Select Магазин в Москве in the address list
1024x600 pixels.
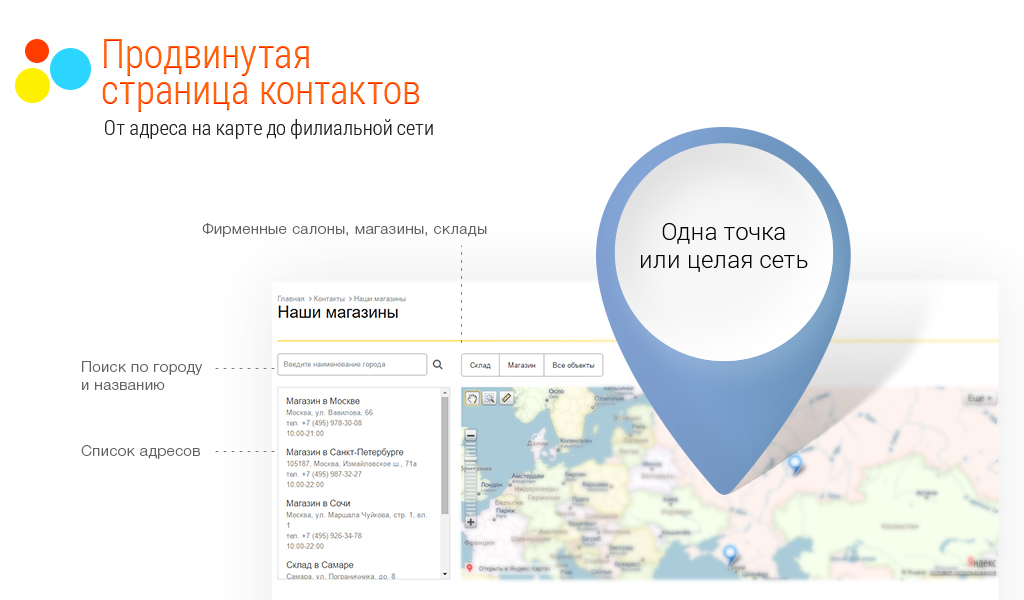tap(323, 401)
